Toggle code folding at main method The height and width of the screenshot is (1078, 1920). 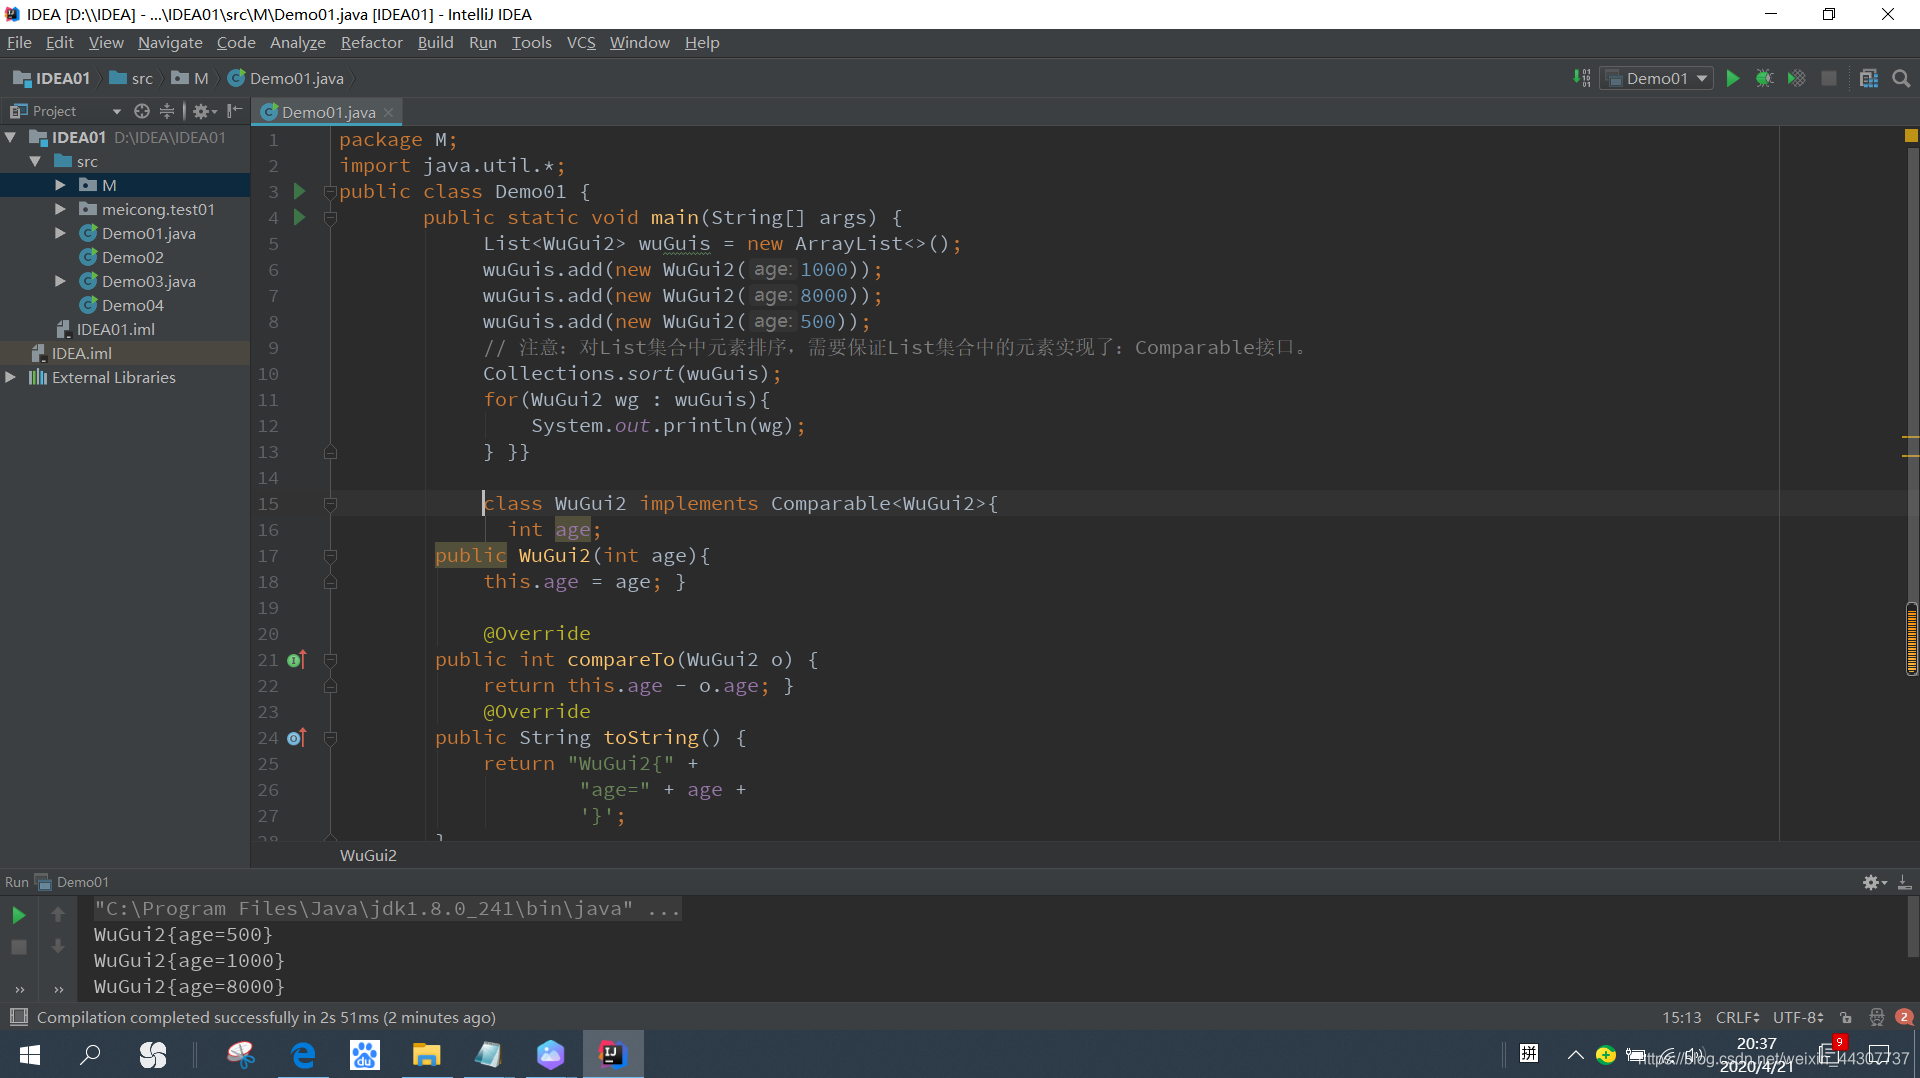coord(330,217)
